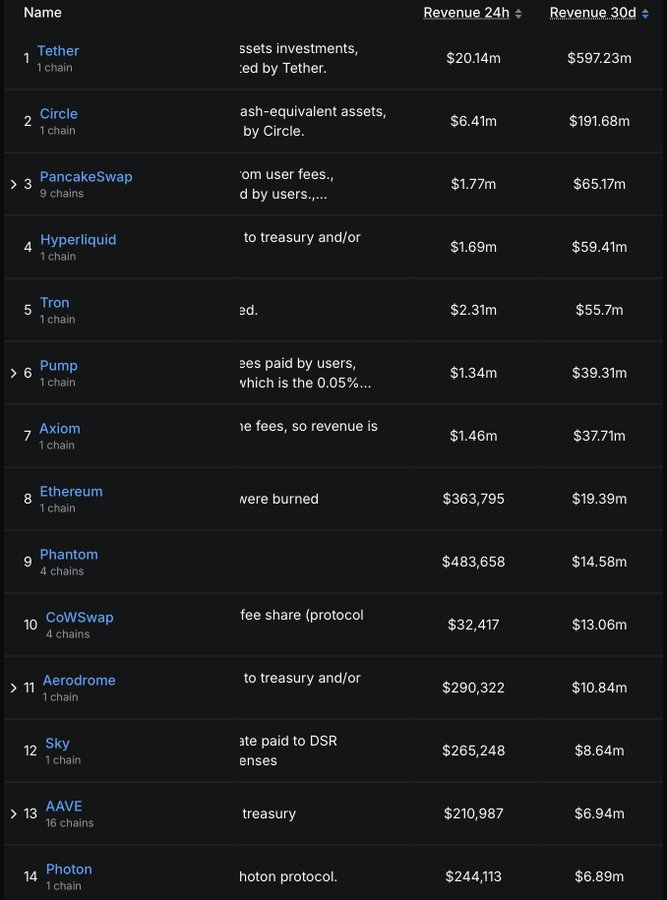Screen dimensions: 667x900
Task: Click the Name column header
Action: 42,13
